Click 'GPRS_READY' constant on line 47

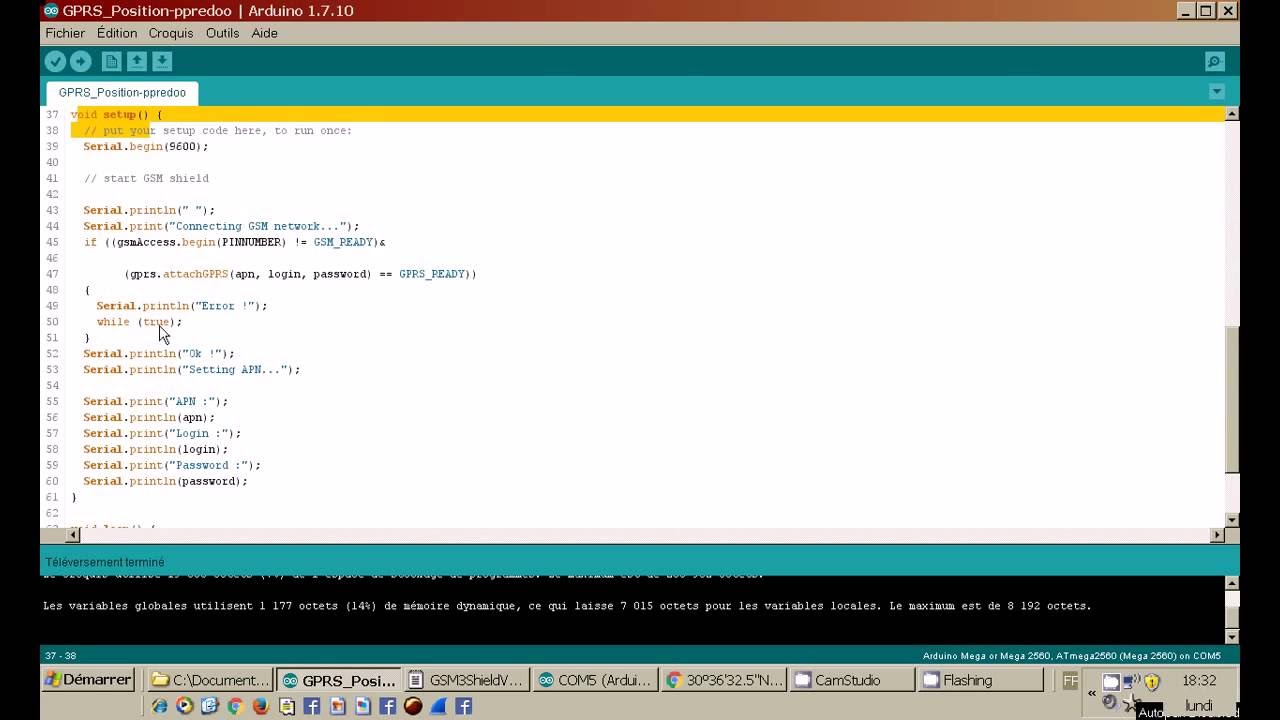click(432, 274)
